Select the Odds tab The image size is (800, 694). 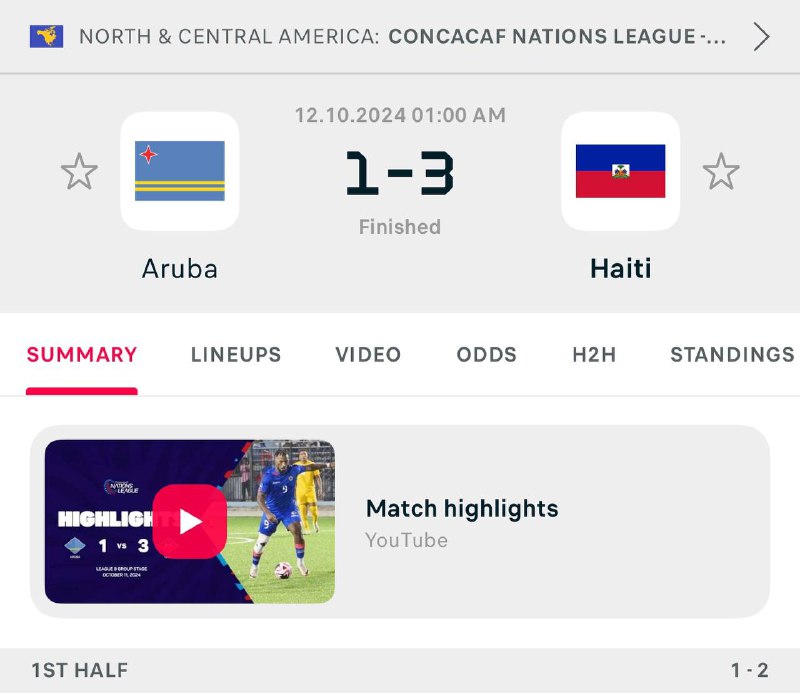[x=487, y=355]
